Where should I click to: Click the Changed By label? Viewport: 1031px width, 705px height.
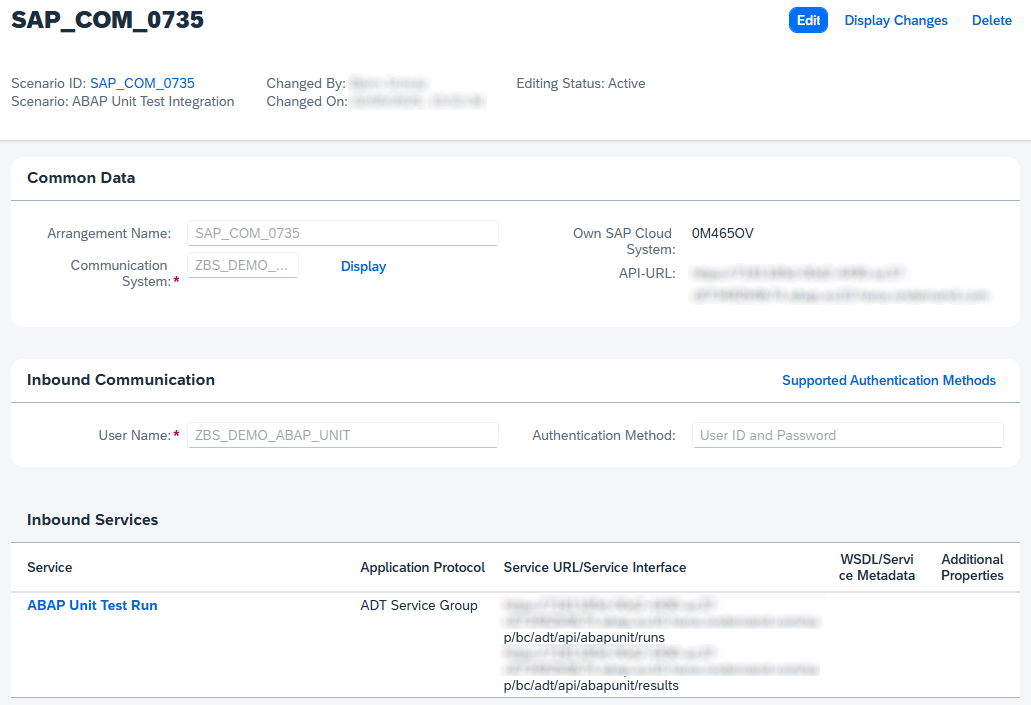[x=306, y=84]
